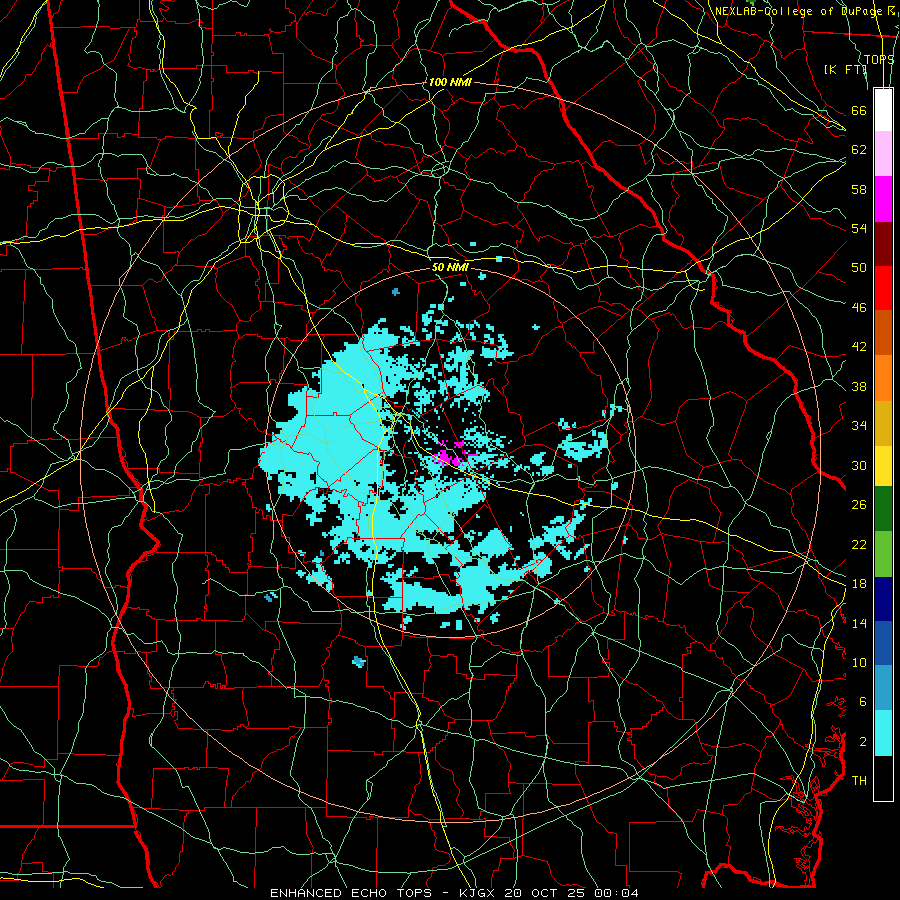The width and height of the screenshot is (900, 900).
Task: Click the dark red legend swatch
Action: pyautogui.click(x=883, y=244)
